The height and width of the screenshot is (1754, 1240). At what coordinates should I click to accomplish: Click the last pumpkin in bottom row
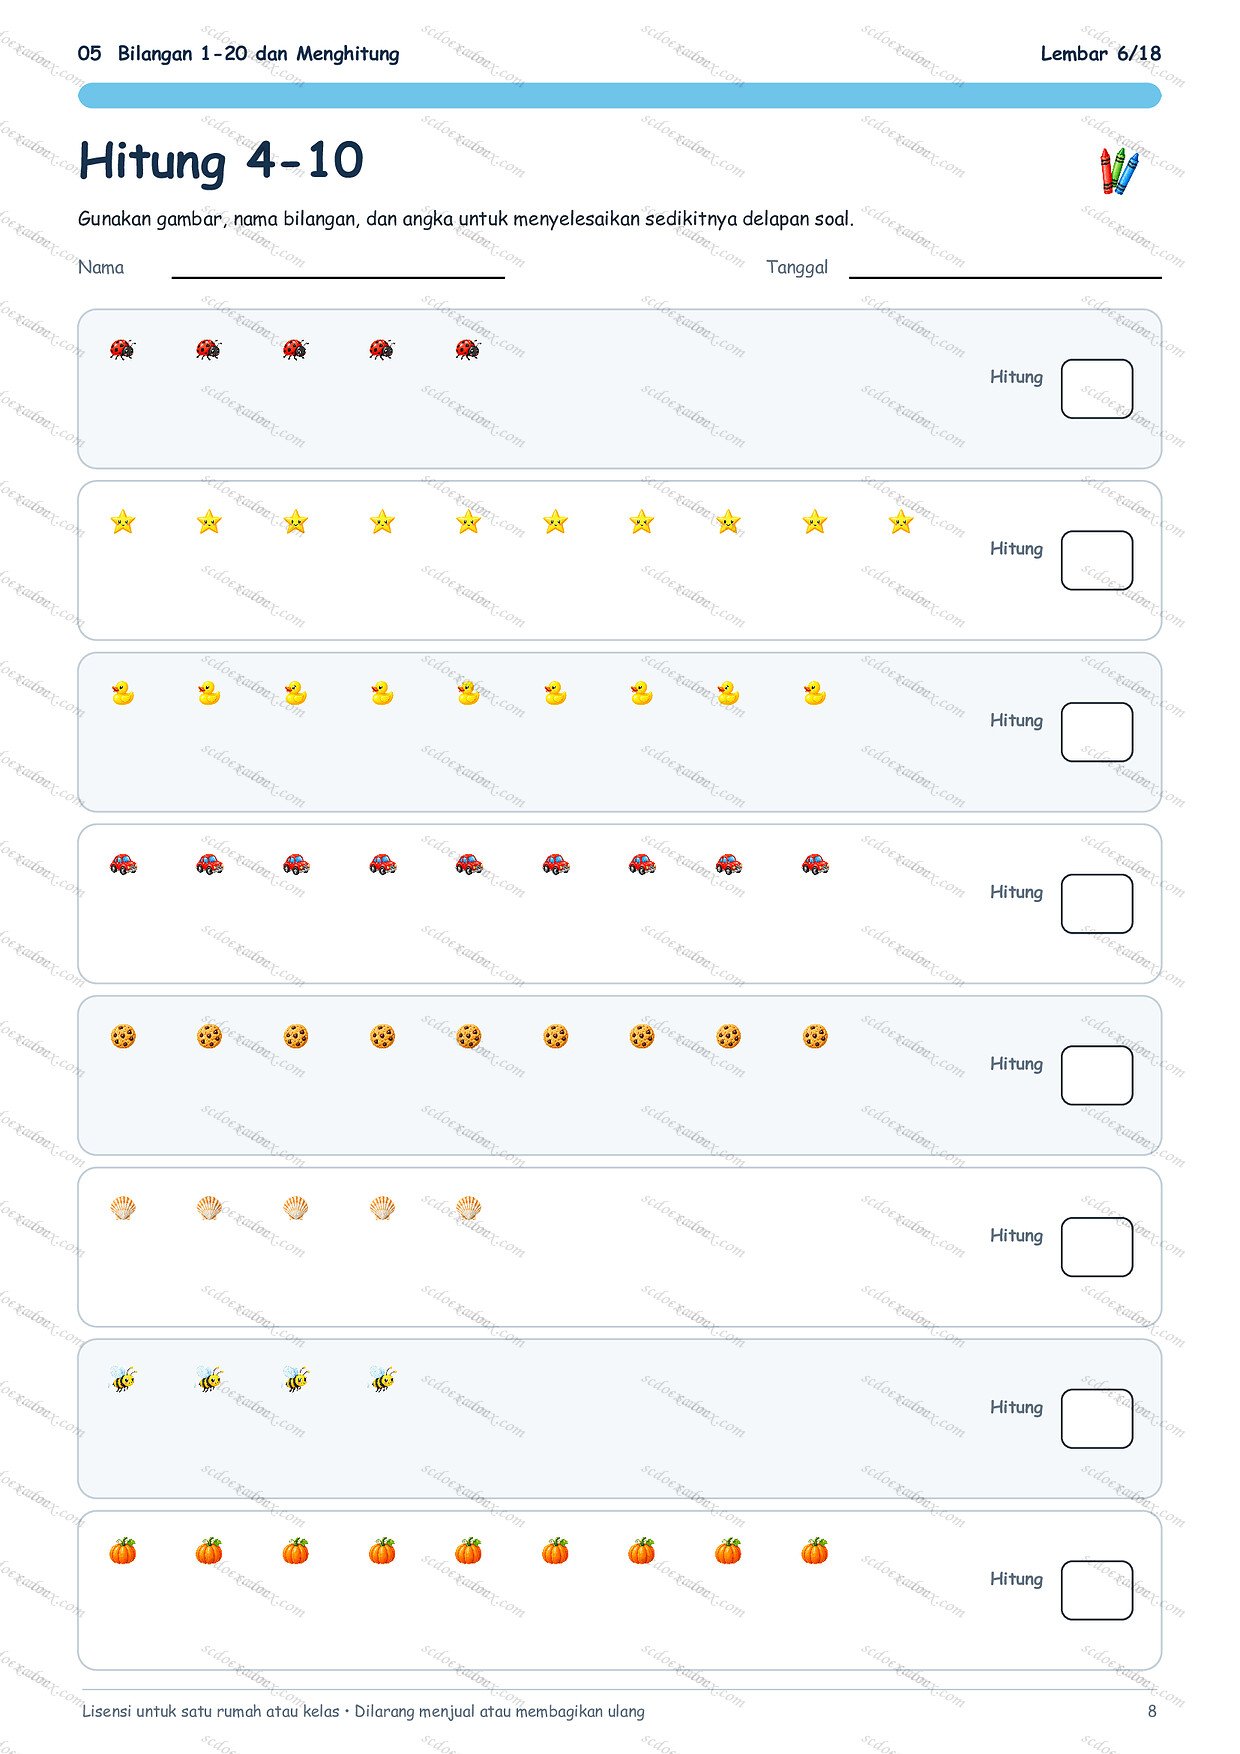[x=815, y=1551]
